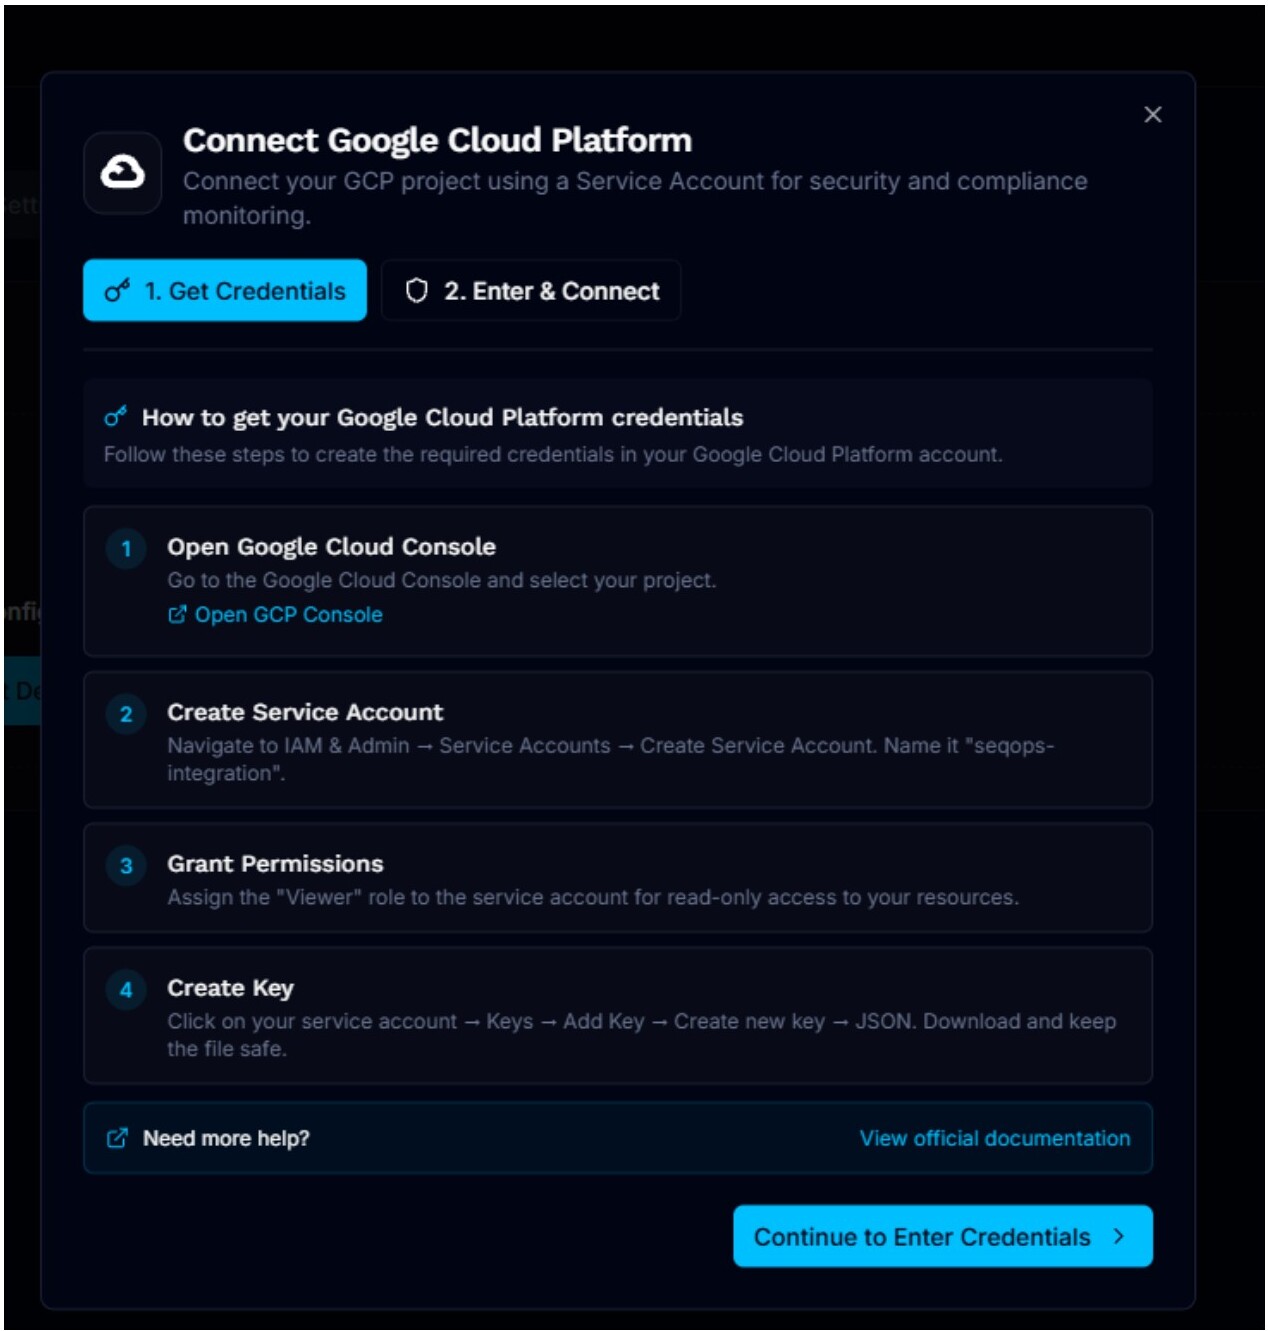Click the external link icon beside Need more help
1268x1331 pixels.
[x=117, y=1138]
